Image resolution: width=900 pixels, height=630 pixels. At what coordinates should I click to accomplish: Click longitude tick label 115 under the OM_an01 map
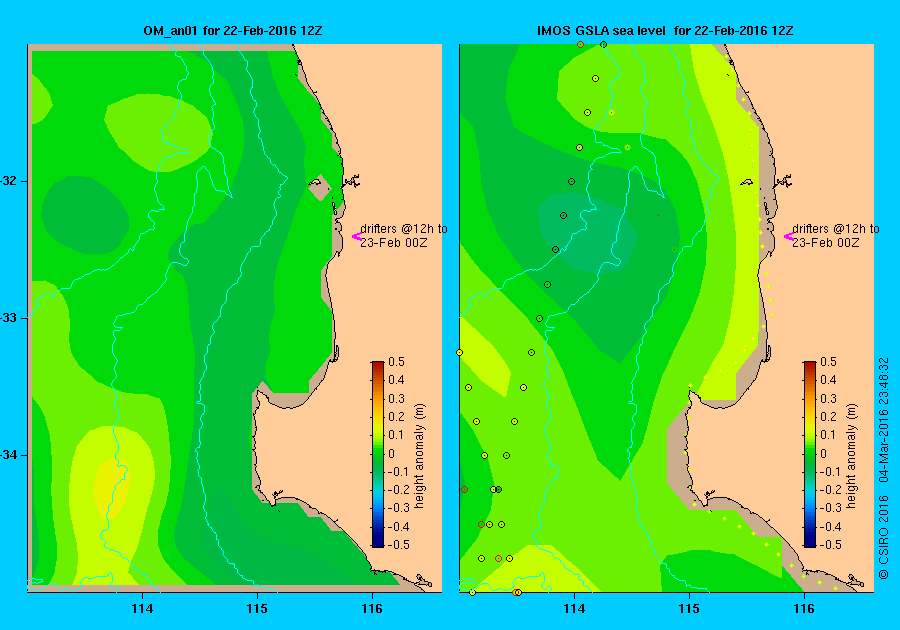(x=257, y=609)
